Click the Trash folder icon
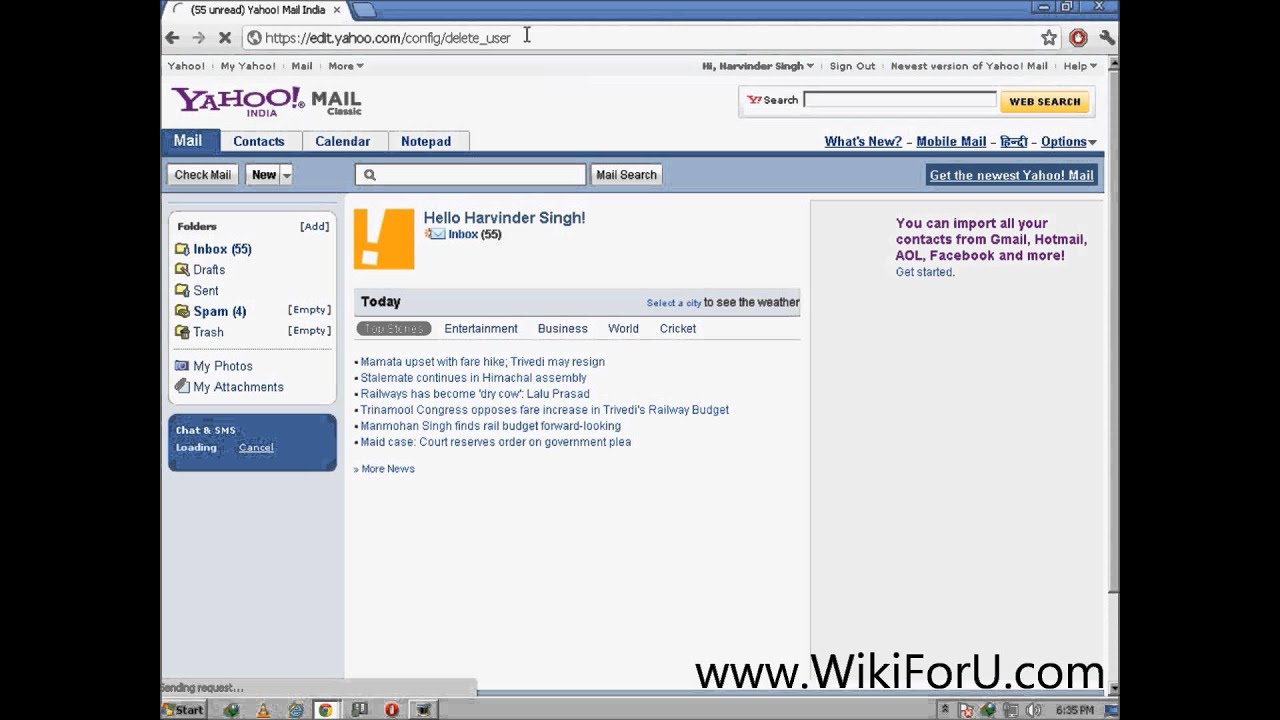The height and width of the screenshot is (720, 1280). 182,332
